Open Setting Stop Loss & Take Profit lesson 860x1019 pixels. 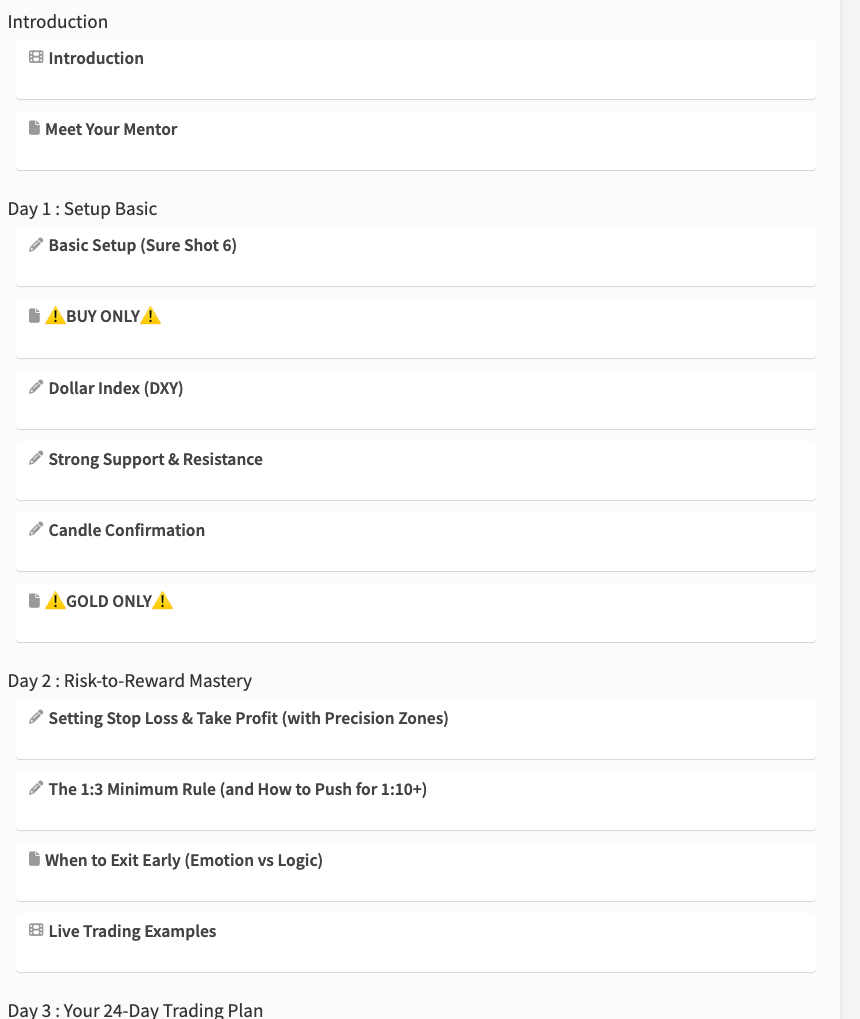pos(248,718)
